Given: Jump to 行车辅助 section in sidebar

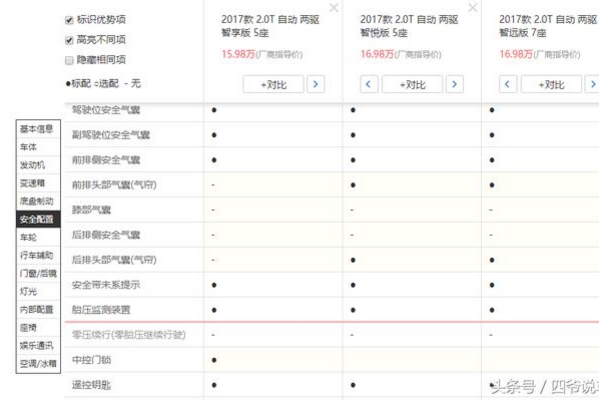Looking at the screenshot, I should pyautogui.click(x=38, y=255).
